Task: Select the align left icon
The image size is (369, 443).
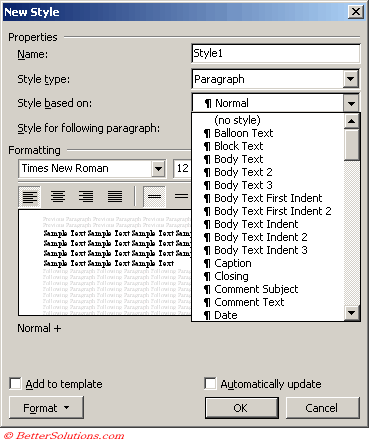Action: point(30,197)
